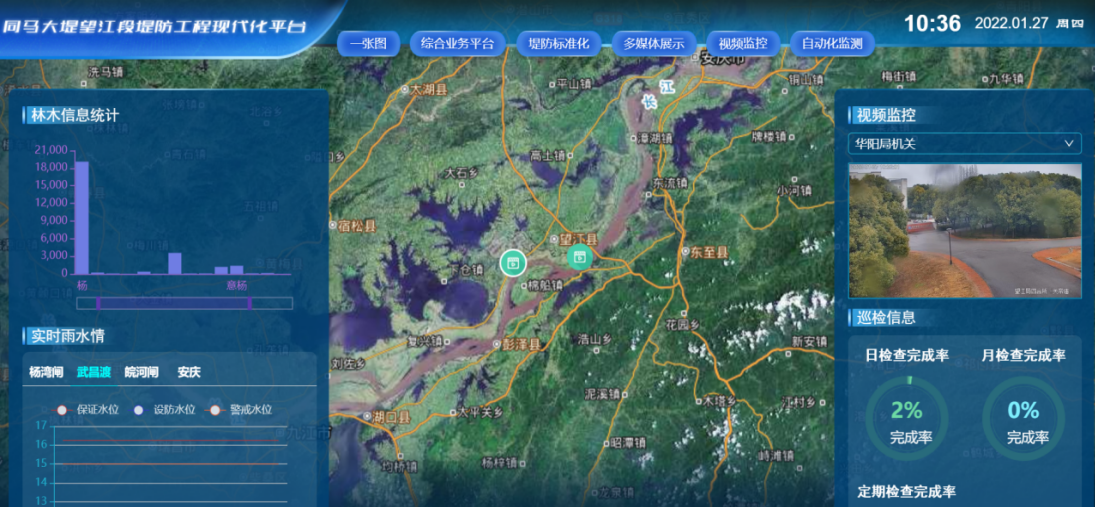Viewport: 1095px width, 507px height.
Task: Click the 0% 月检查完成率 gauge
Action: 1023,419
